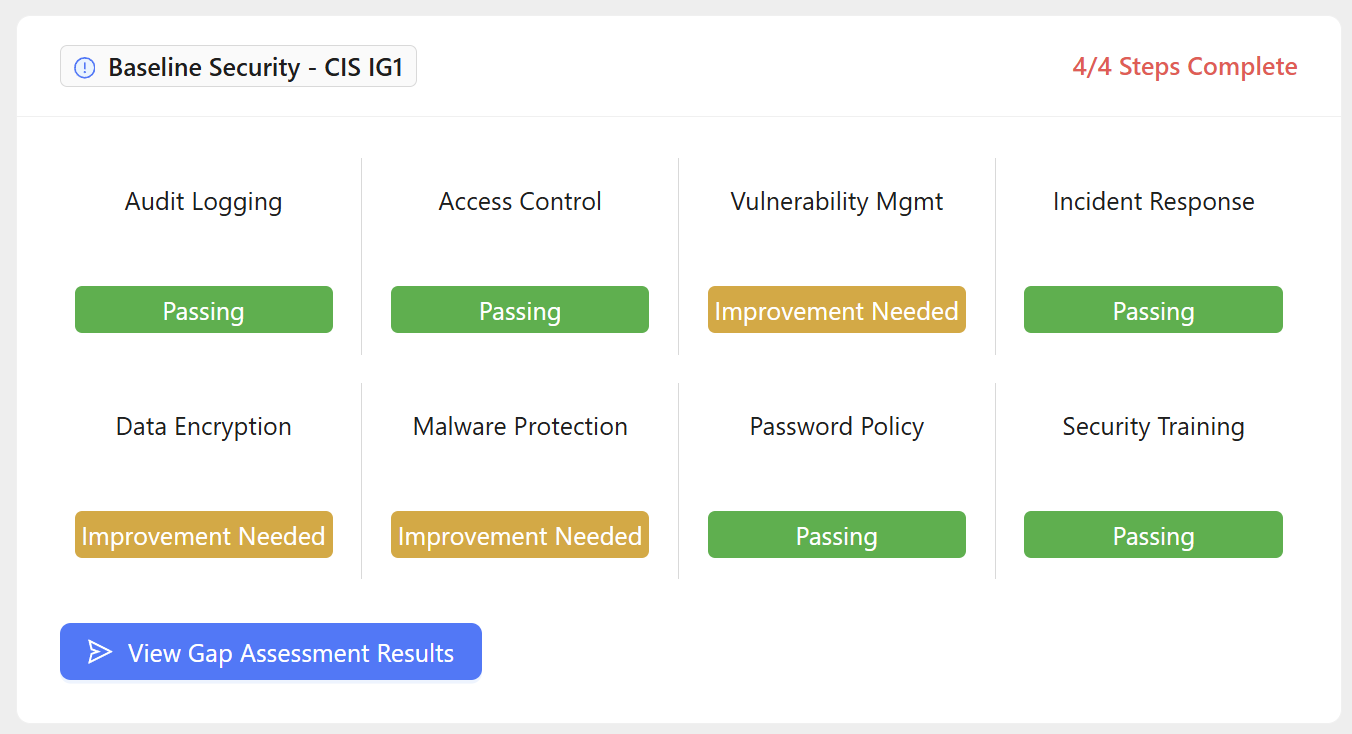
Task: Select the Improvement Needed badge for Vulnerability Mgmt
Action: tap(836, 310)
